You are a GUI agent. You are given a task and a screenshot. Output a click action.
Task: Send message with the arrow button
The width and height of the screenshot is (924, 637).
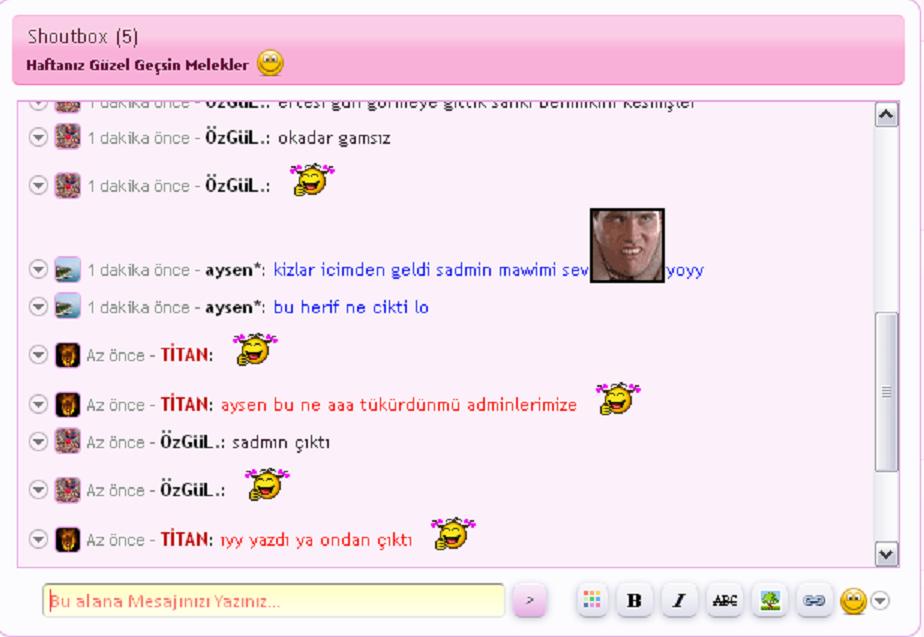[530, 601]
